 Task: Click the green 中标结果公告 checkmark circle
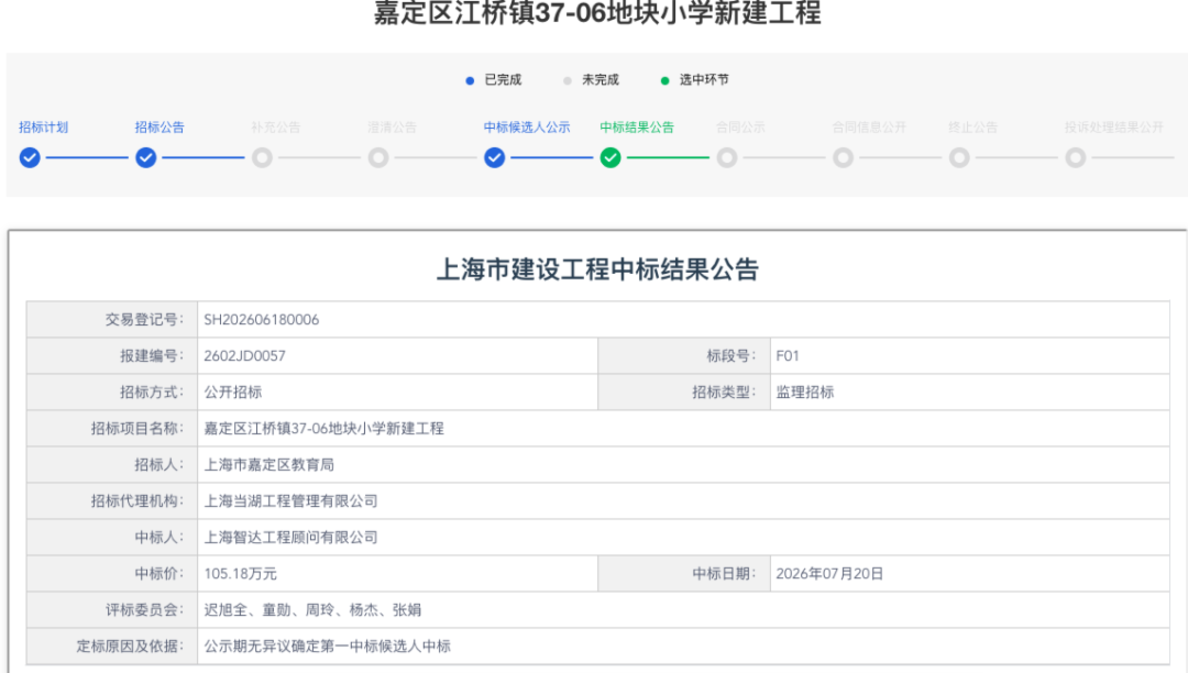(x=611, y=158)
